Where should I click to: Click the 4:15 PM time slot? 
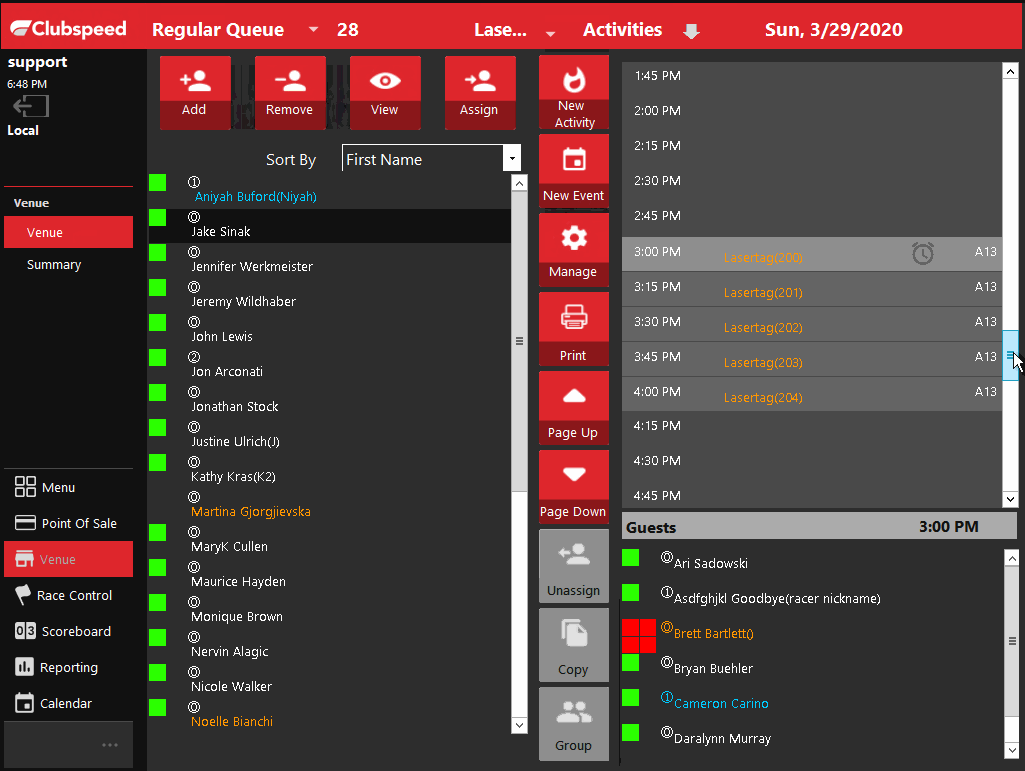click(811, 426)
